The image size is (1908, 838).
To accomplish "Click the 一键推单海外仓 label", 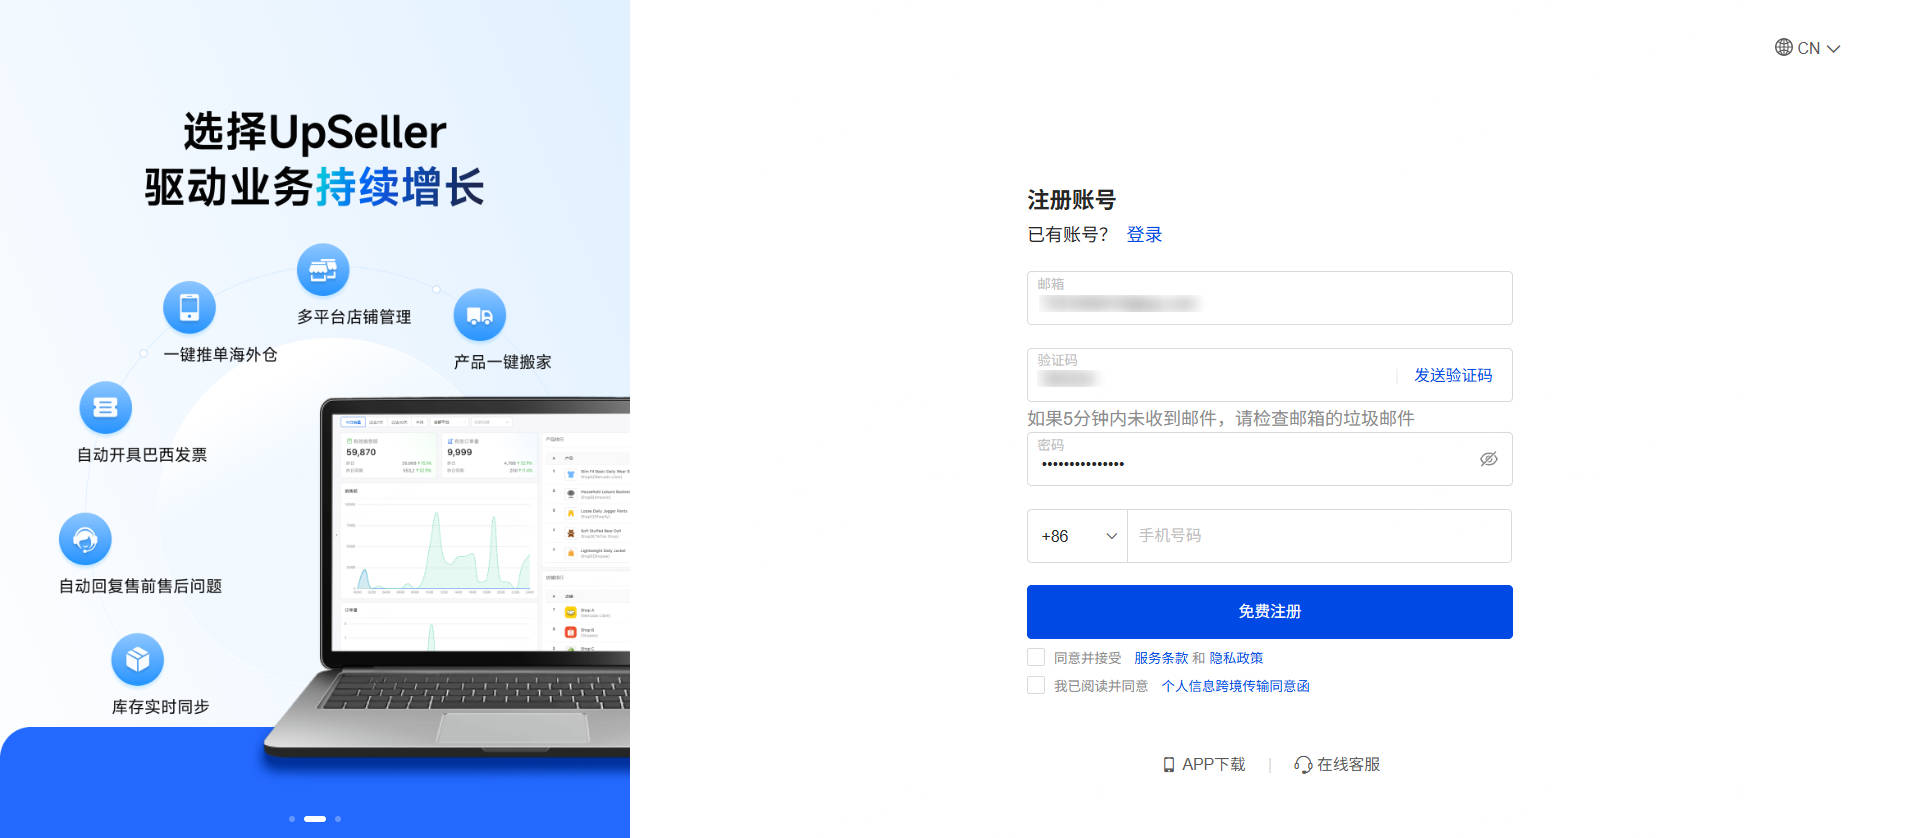I will pyautogui.click(x=220, y=355).
